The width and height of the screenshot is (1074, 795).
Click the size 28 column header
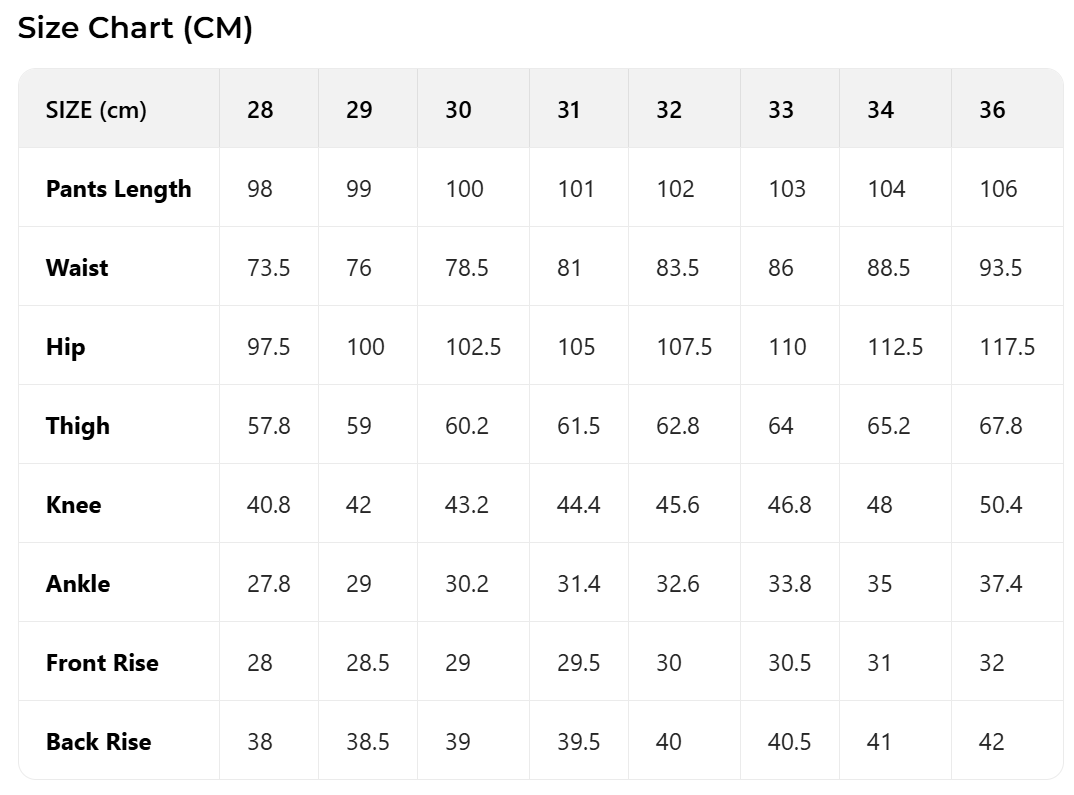260,110
